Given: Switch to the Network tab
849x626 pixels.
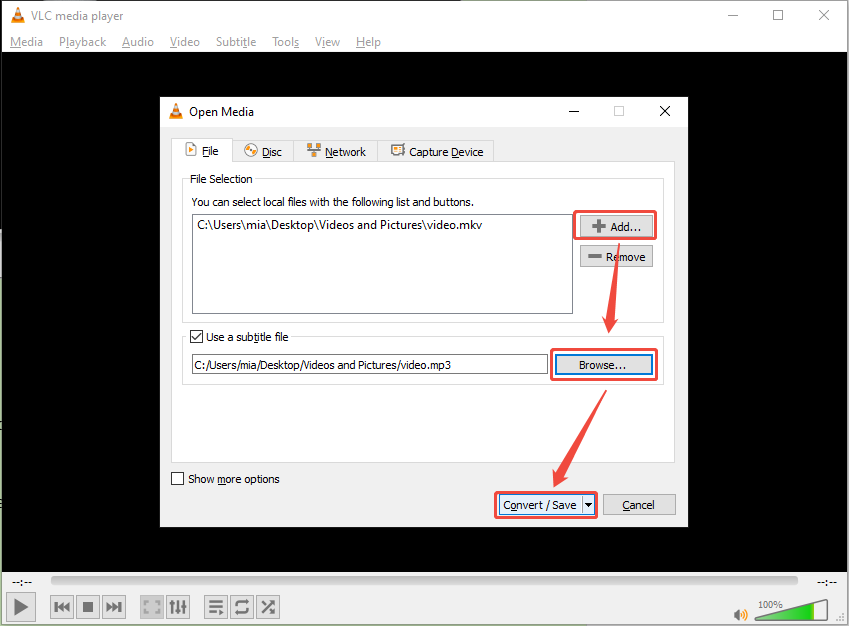Looking at the screenshot, I should point(336,152).
